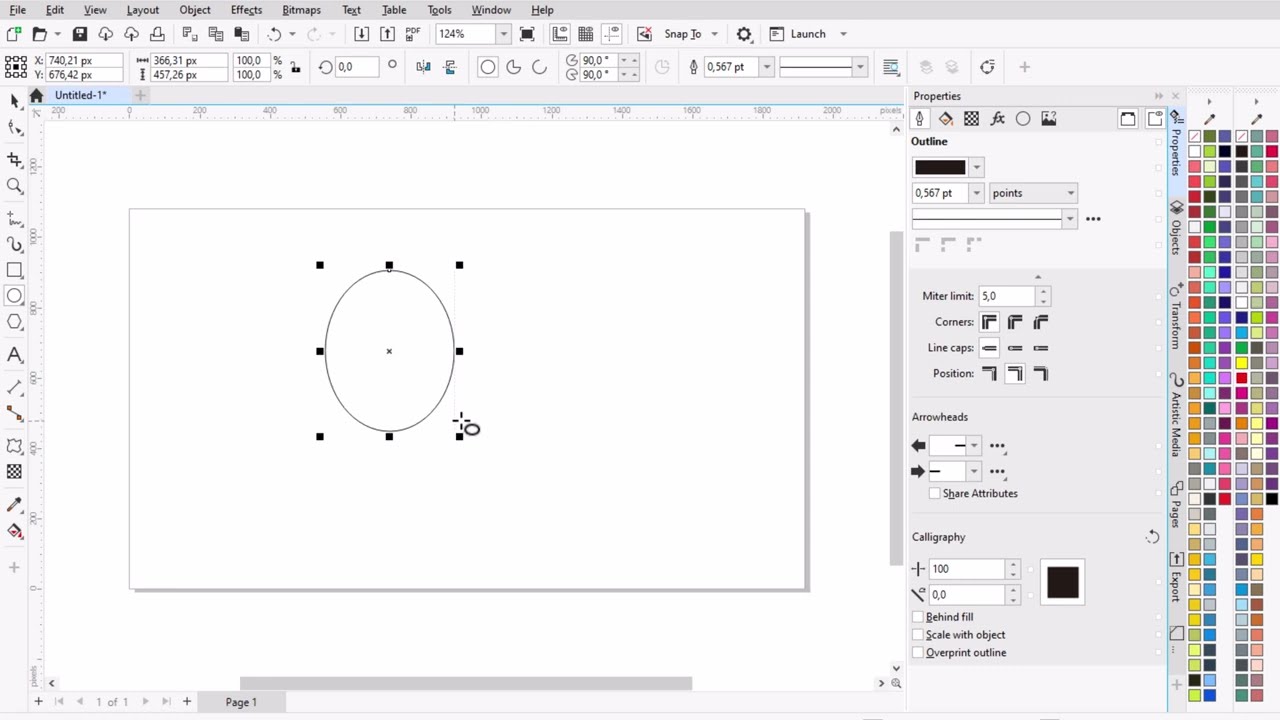Open Fill tab in Properties docker
Image resolution: width=1280 pixels, height=720 pixels.
coord(945,119)
